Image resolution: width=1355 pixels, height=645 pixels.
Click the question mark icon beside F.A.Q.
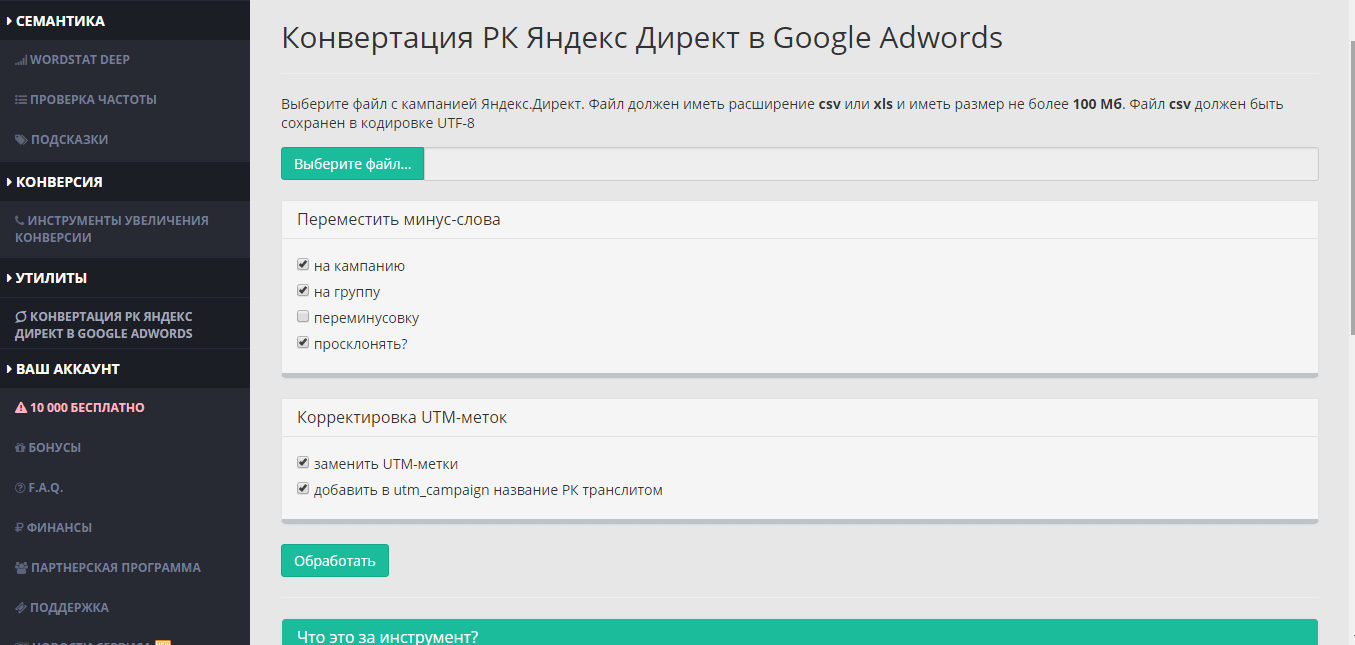21,488
